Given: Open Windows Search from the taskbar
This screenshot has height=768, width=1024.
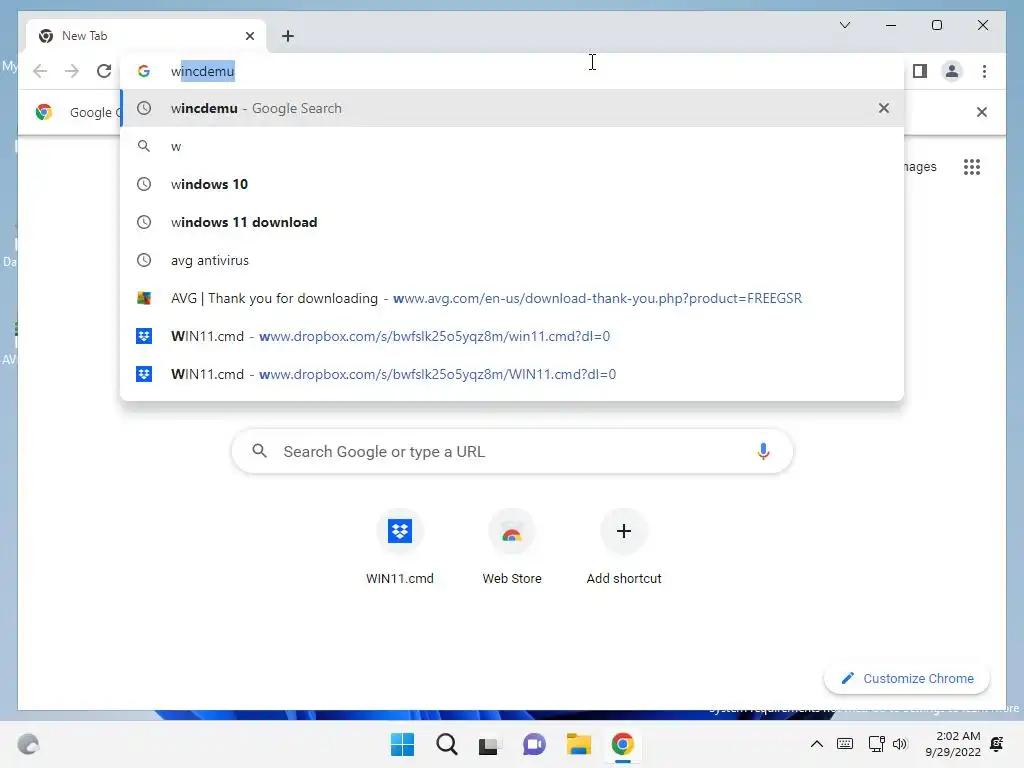Looking at the screenshot, I should pos(447,744).
